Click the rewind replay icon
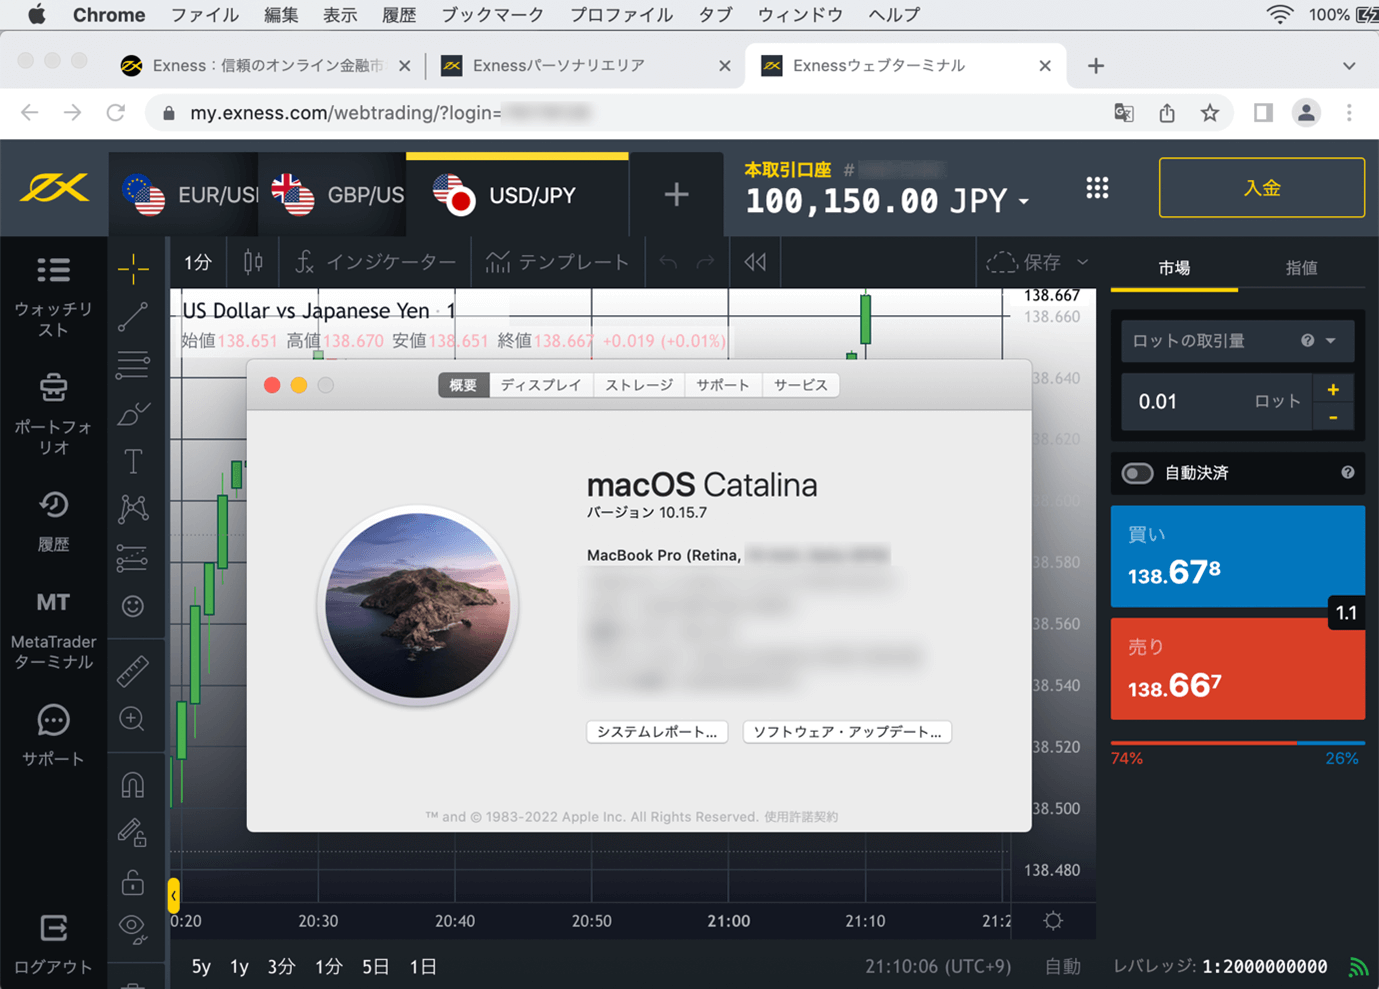The height and width of the screenshot is (989, 1379). click(755, 262)
